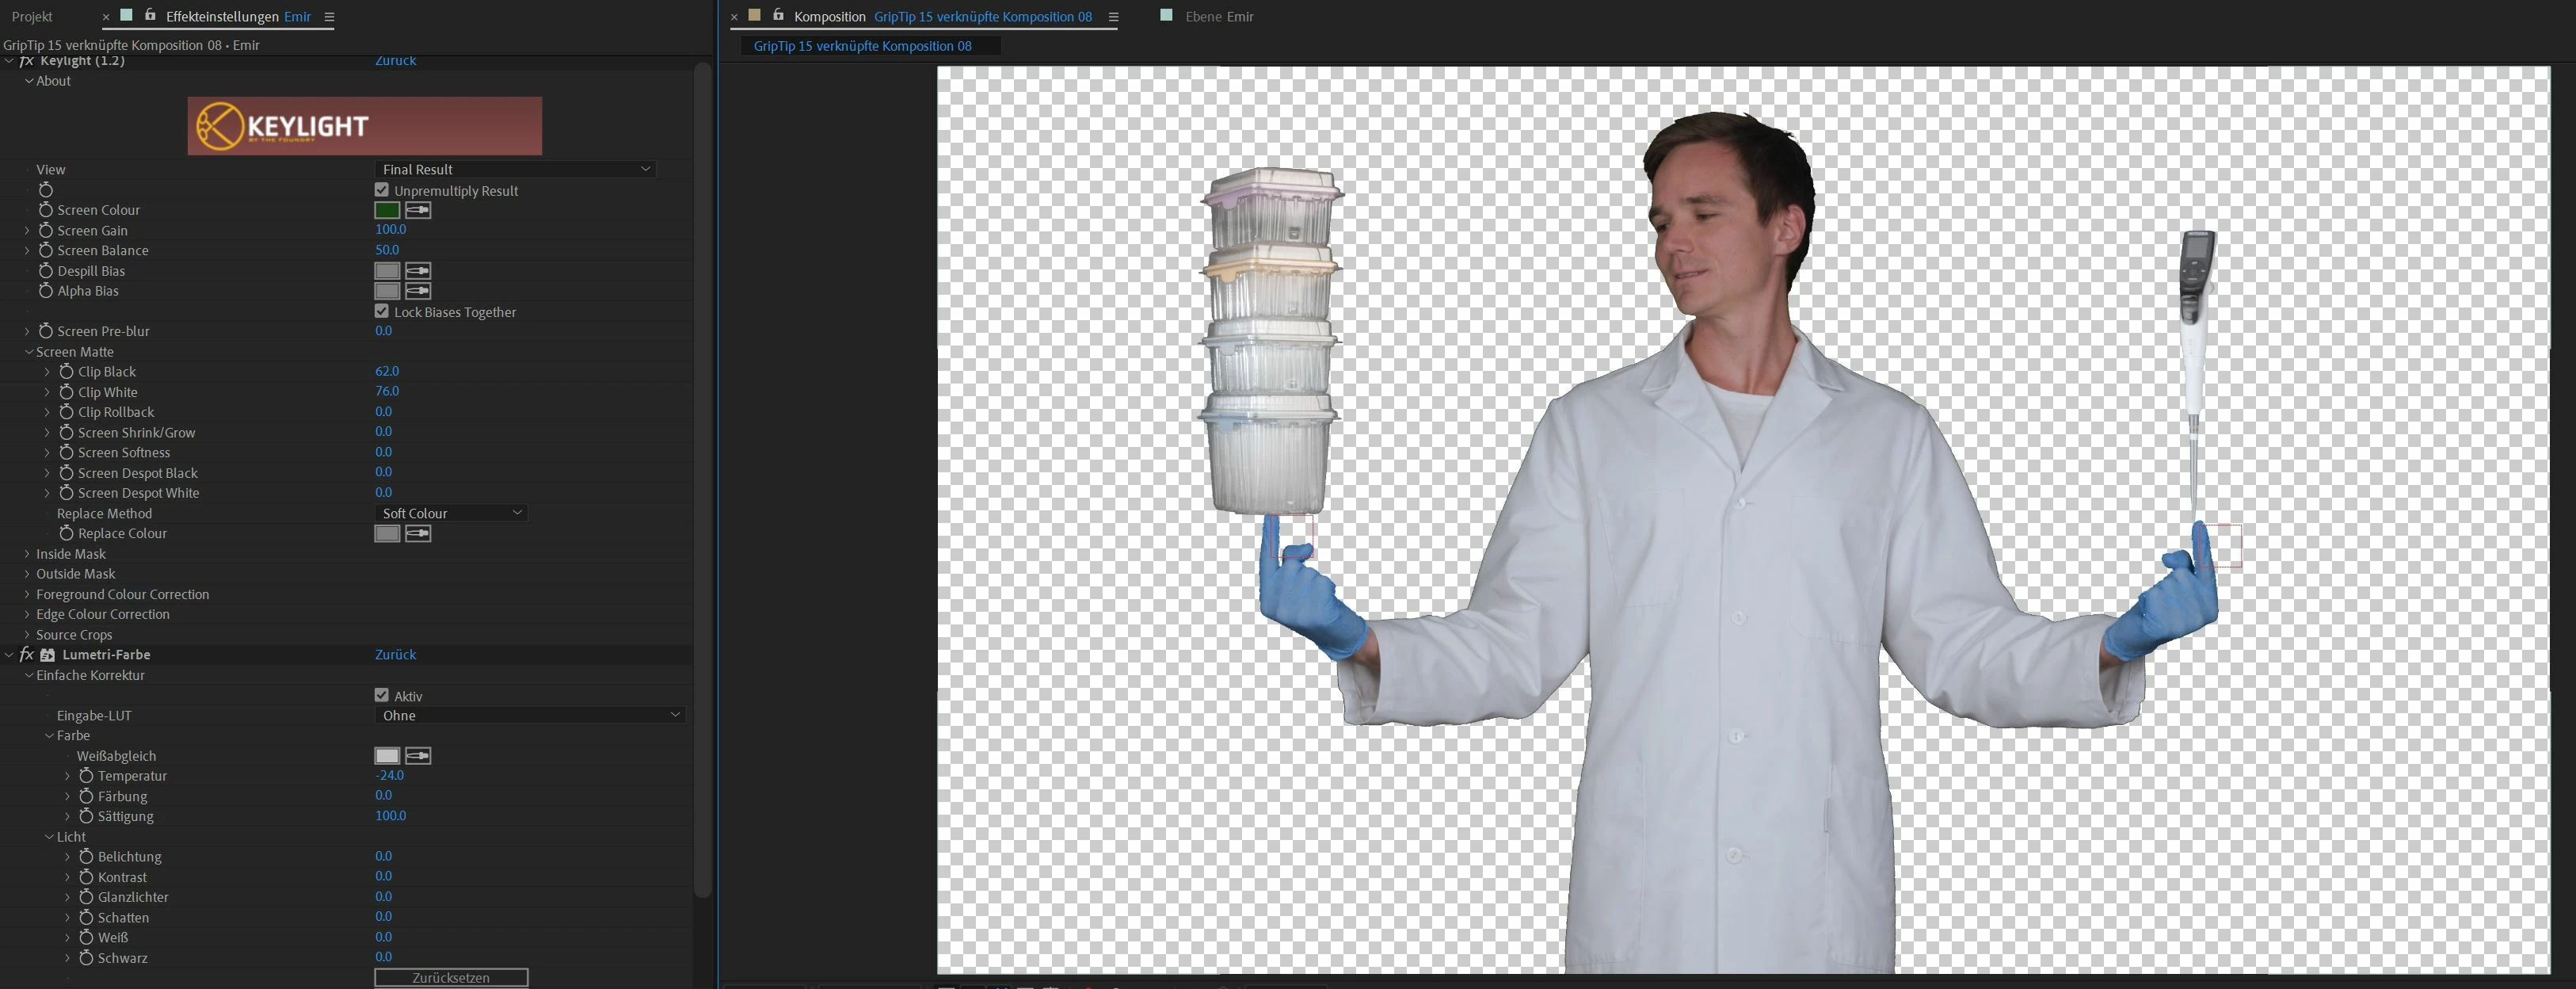Disable the Aktiv checkbox
Viewport: 2576px width, 989px height.
pyautogui.click(x=382, y=695)
